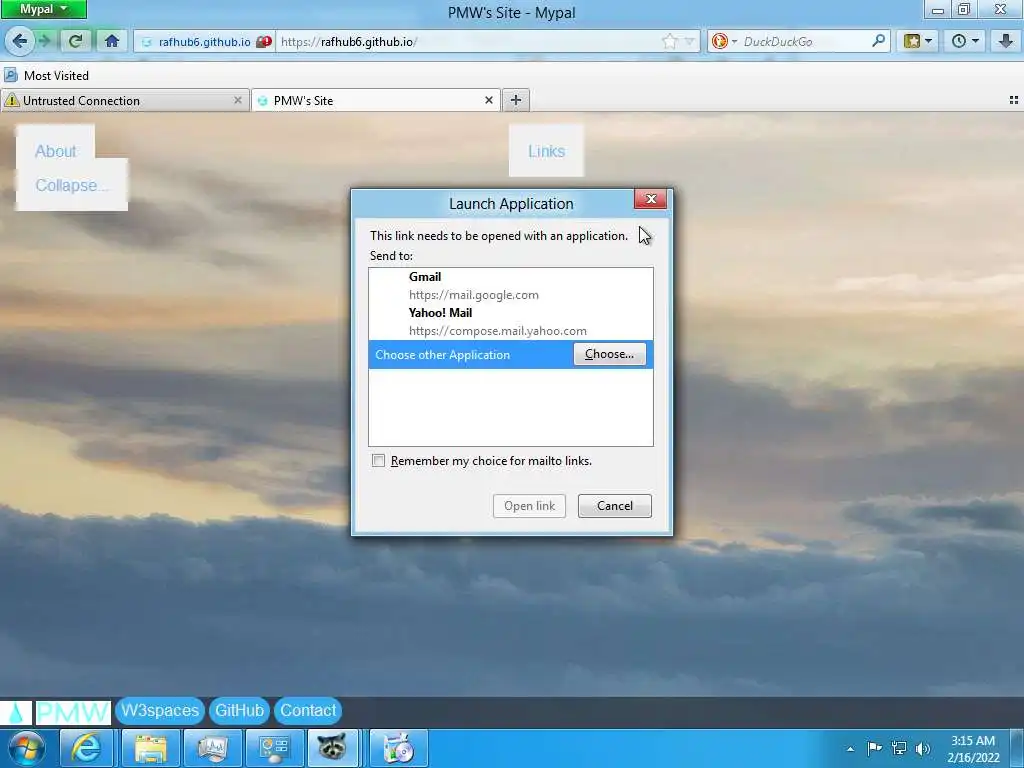
Task: Open the history clock dropdown
Action: point(965,41)
